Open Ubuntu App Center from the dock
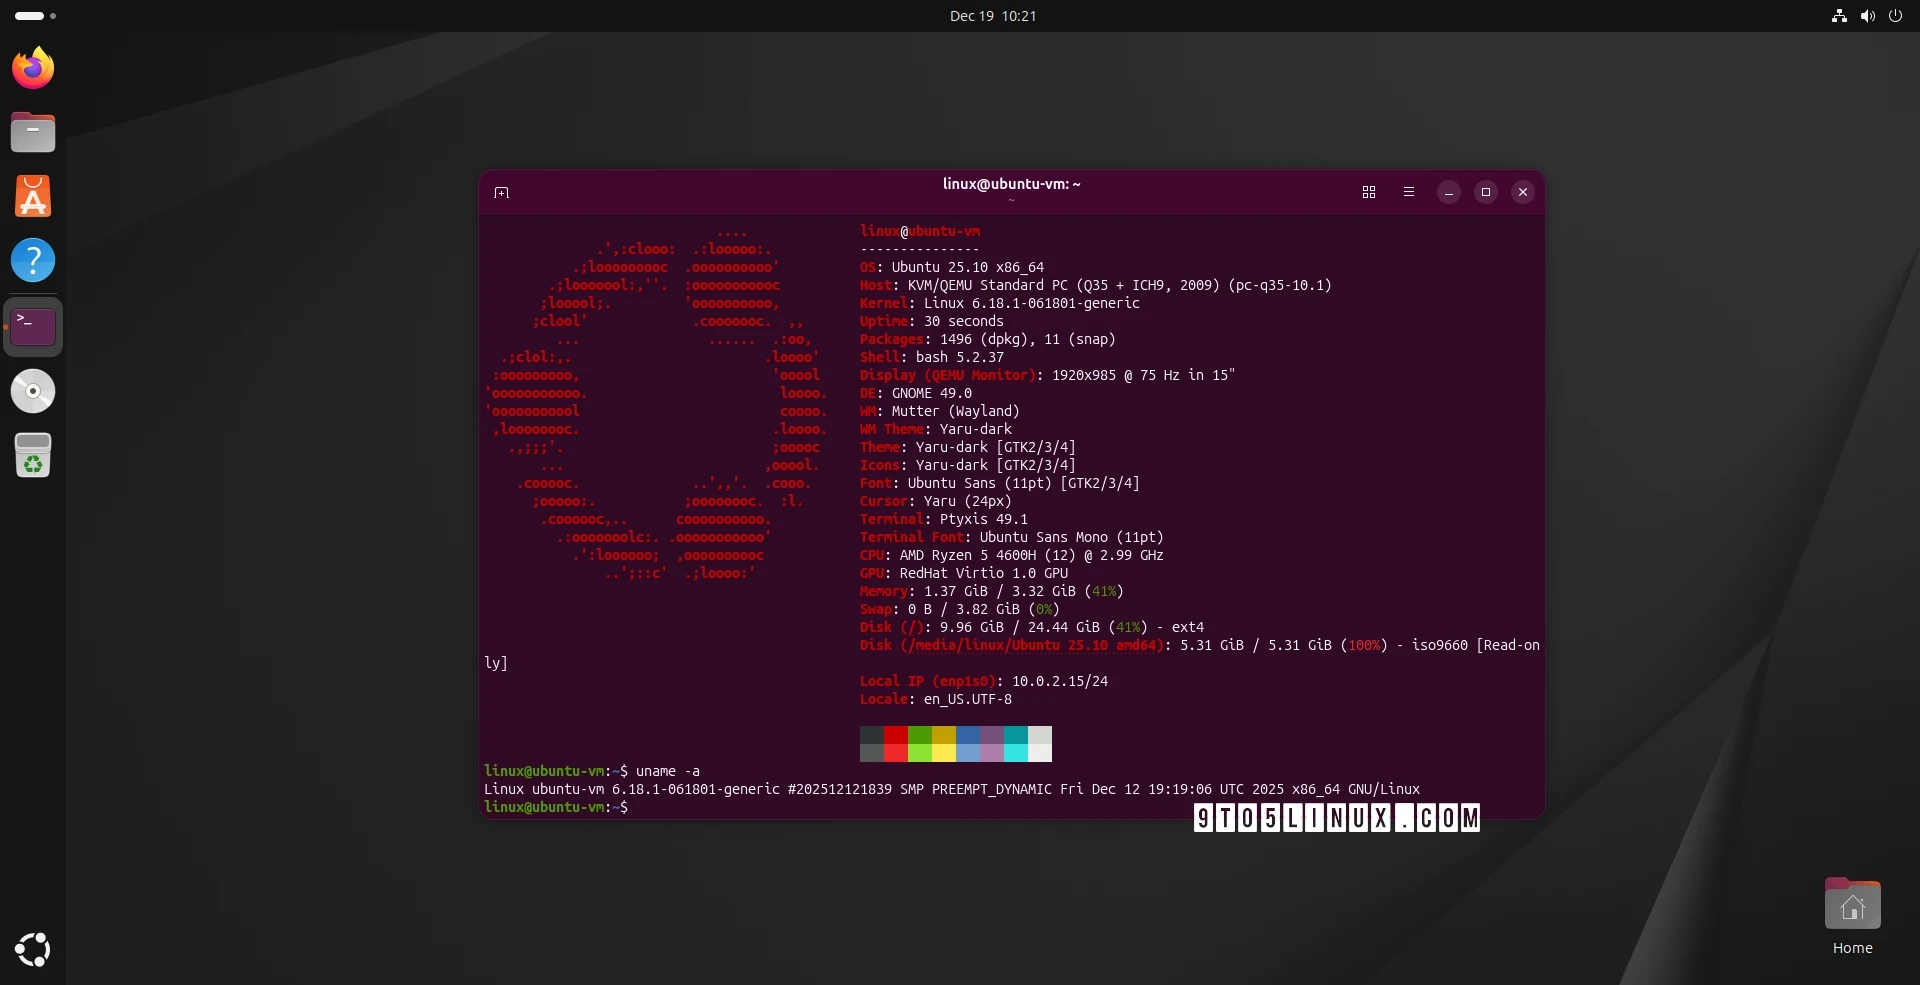The height and width of the screenshot is (985, 1920). pyautogui.click(x=33, y=196)
